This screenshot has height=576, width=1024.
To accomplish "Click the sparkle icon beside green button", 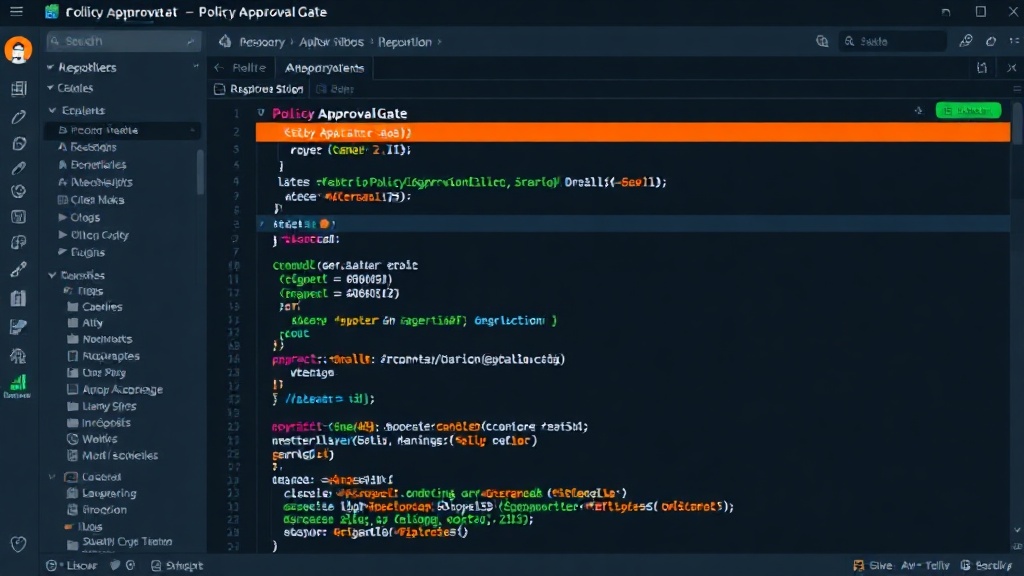I will [x=918, y=110].
